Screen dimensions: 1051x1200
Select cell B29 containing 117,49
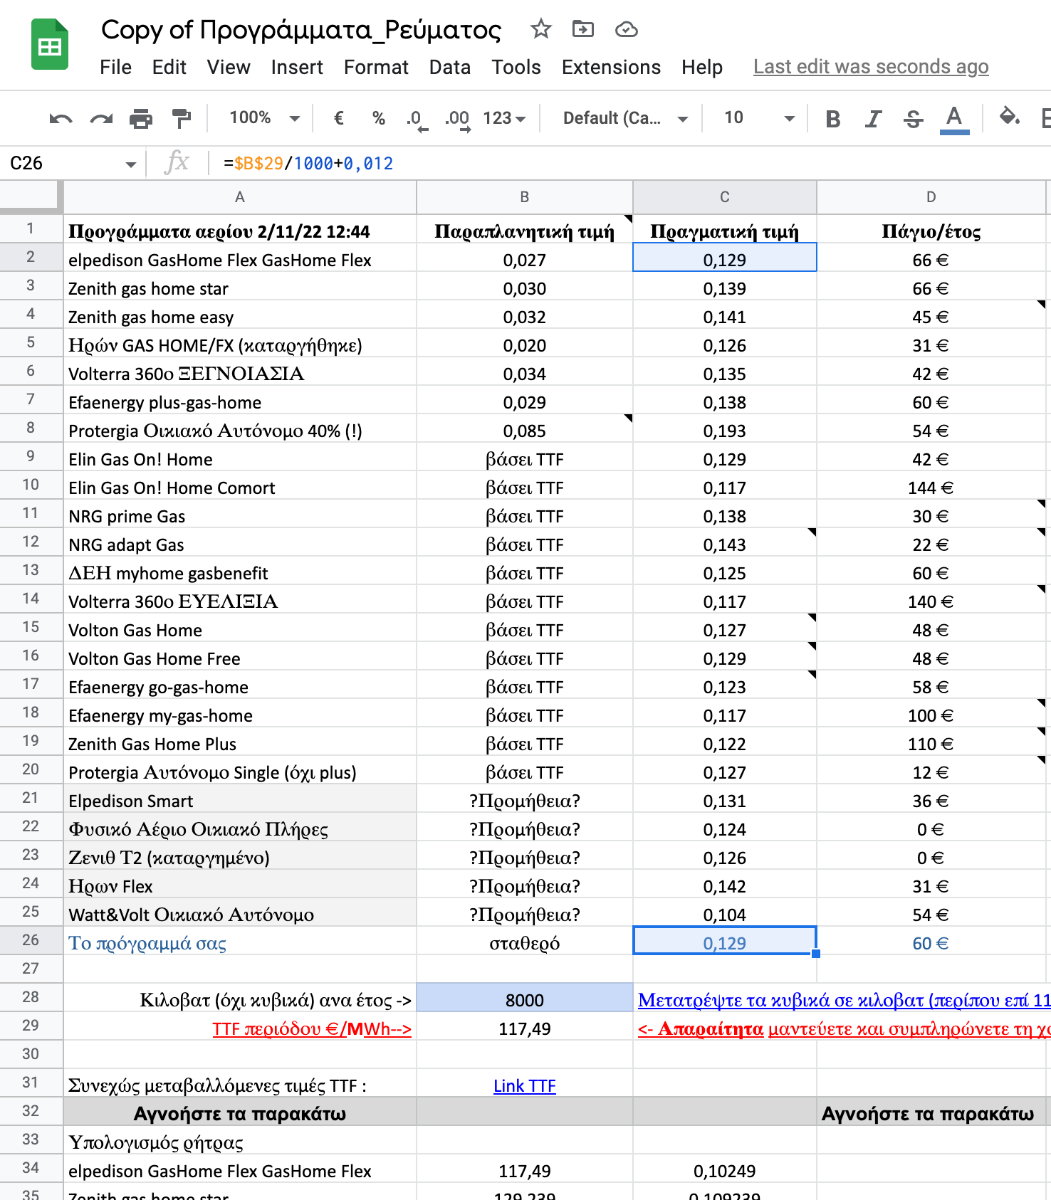(x=525, y=1027)
